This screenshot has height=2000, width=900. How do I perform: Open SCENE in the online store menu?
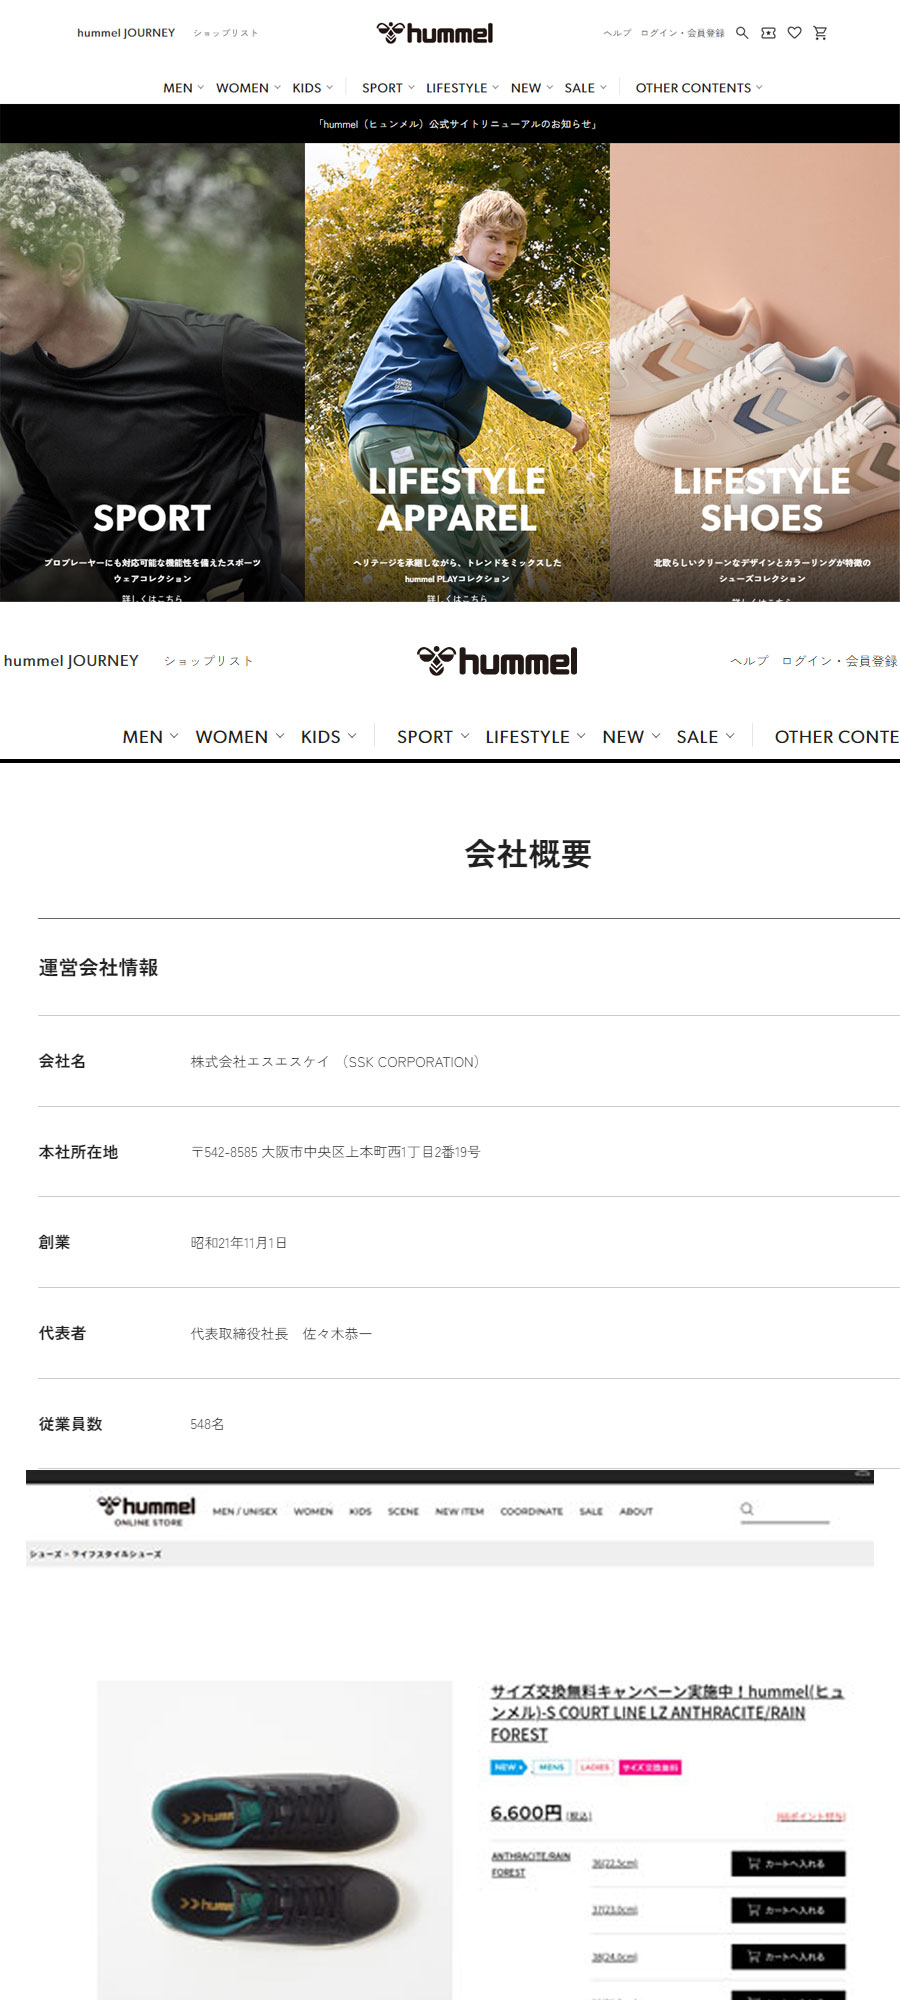[x=403, y=1511]
